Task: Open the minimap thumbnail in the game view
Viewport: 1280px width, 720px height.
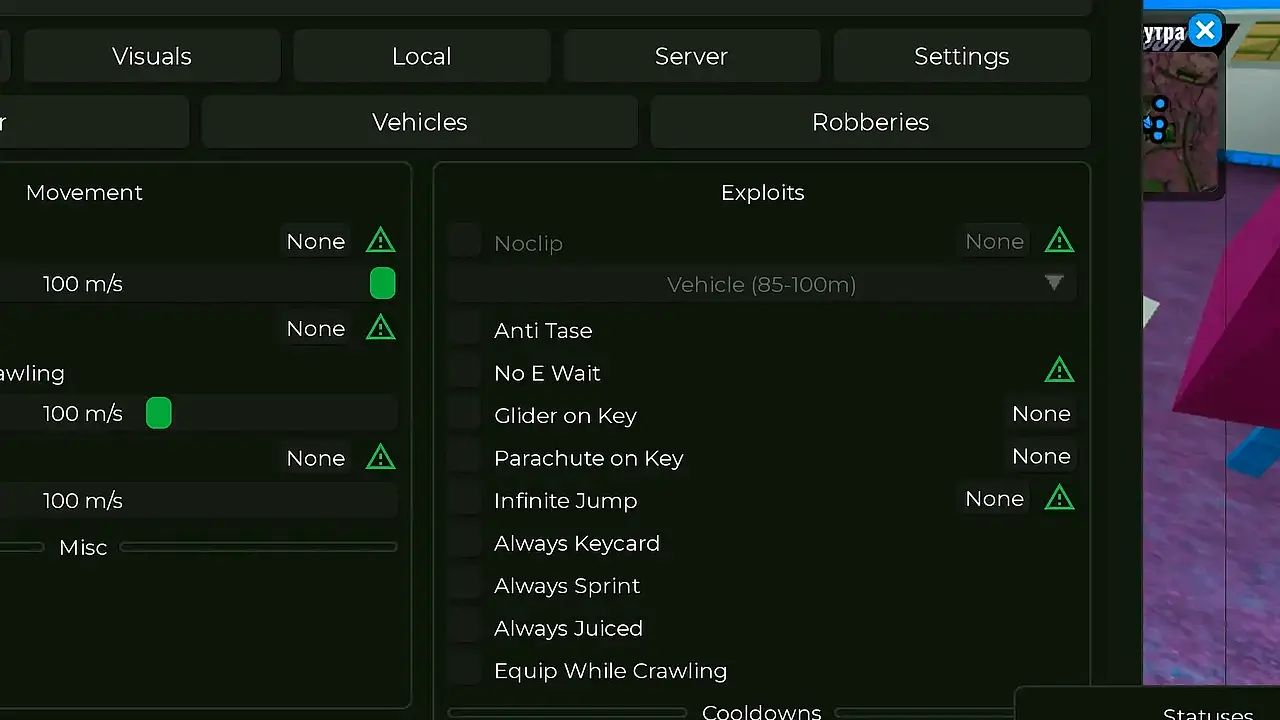Action: [x=1183, y=120]
